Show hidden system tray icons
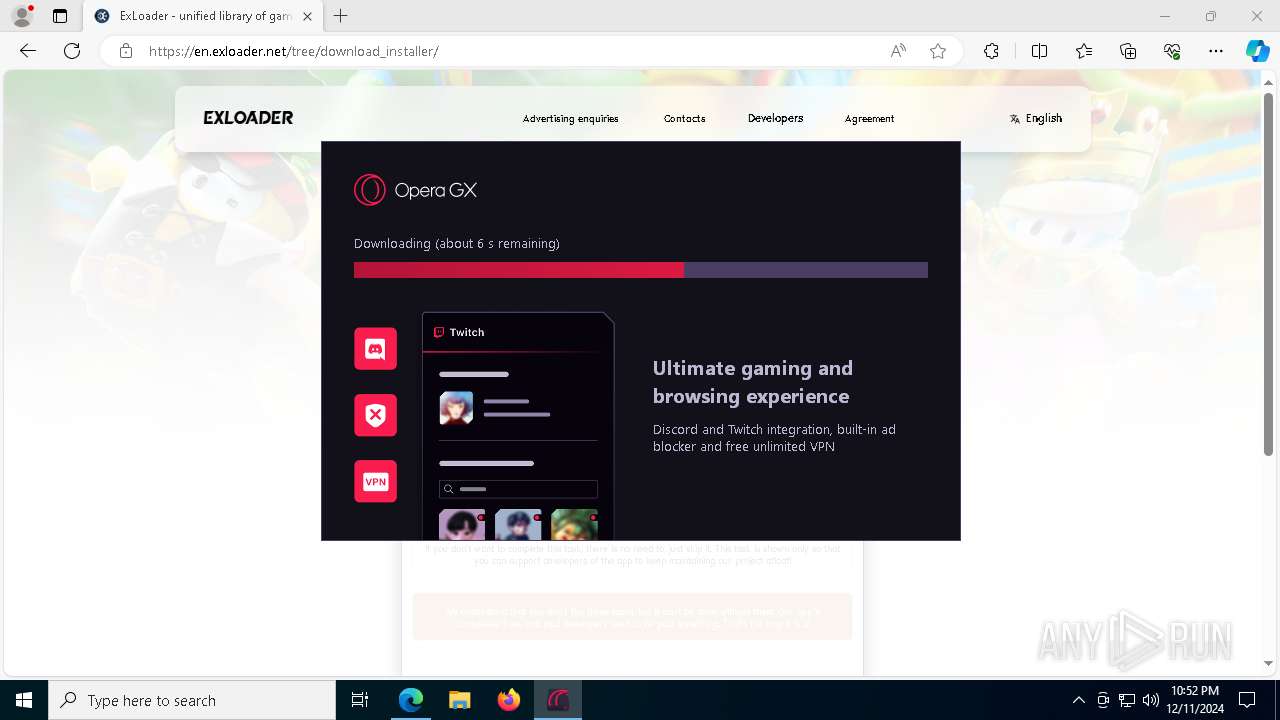 1078,700
